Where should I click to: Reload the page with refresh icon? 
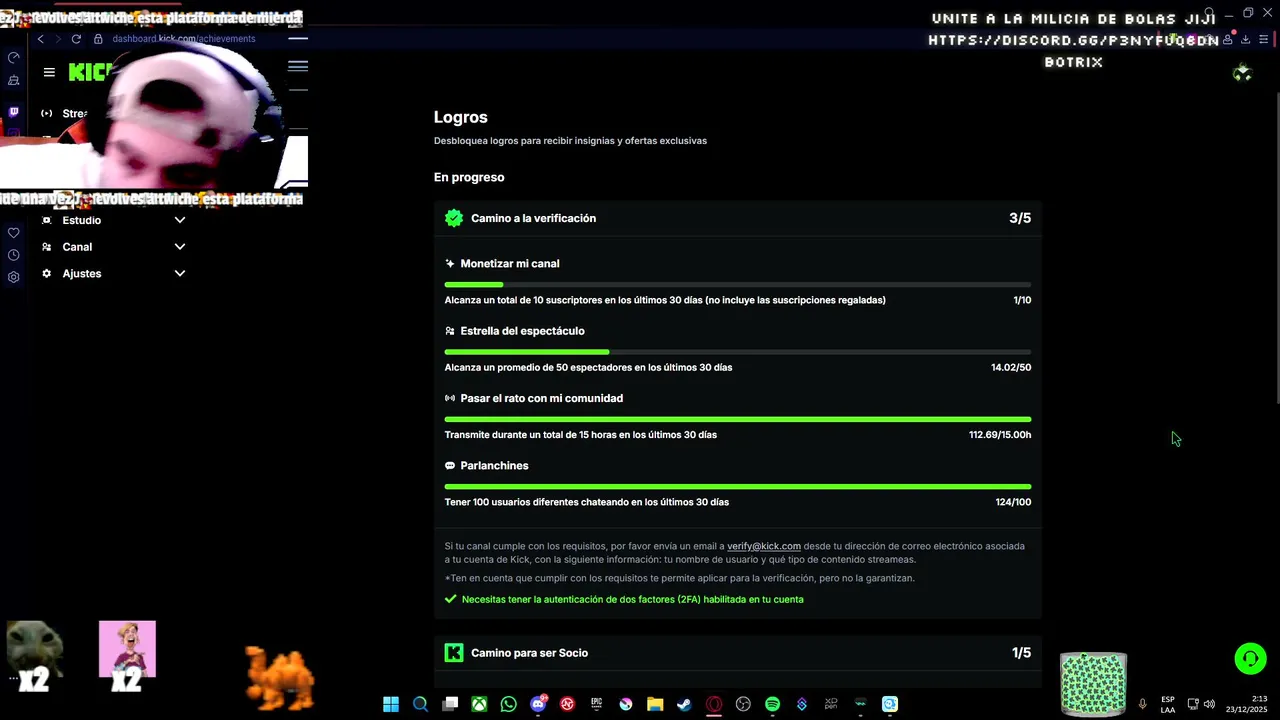76,39
